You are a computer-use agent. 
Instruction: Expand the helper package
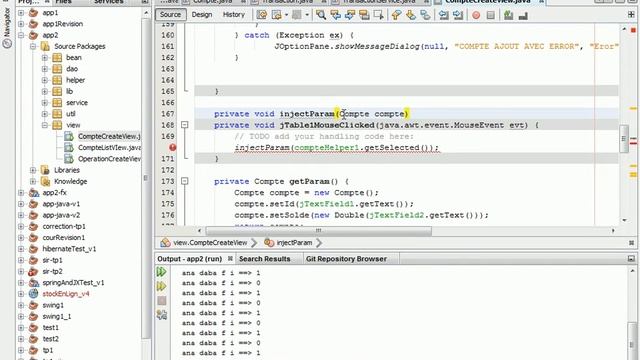click(45, 80)
